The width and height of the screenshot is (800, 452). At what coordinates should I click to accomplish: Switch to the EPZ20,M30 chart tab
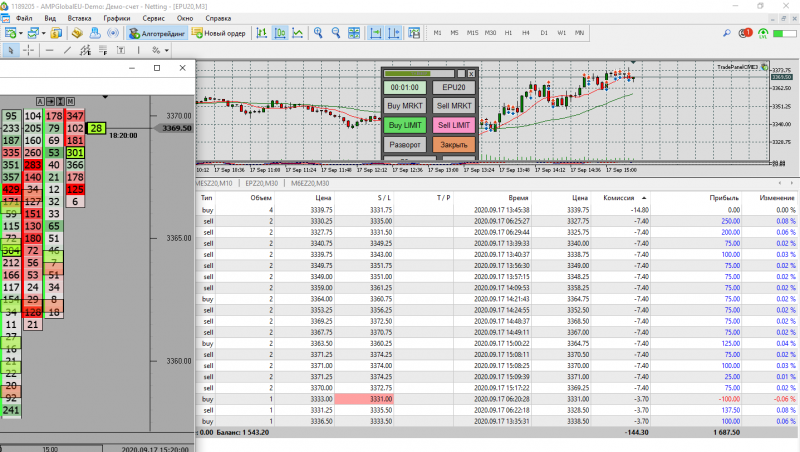pos(262,184)
